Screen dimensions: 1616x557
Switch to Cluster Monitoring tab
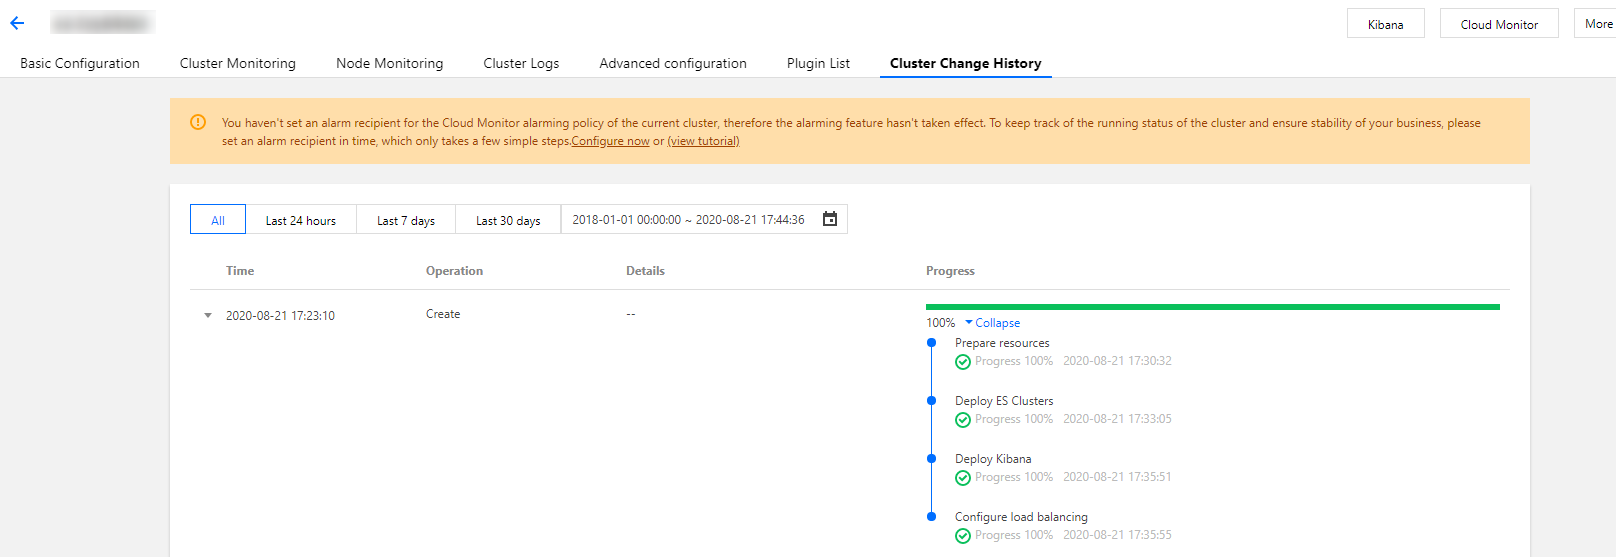point(238,63)
